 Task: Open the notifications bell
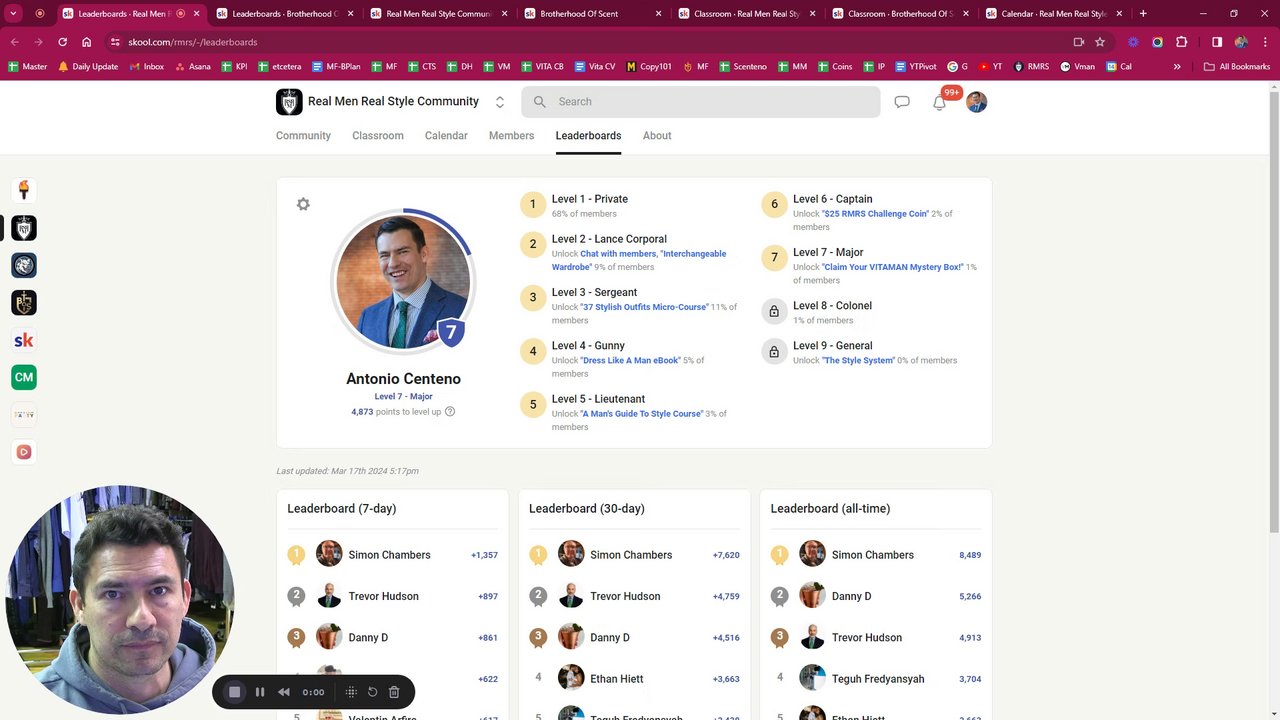(939, 102)
